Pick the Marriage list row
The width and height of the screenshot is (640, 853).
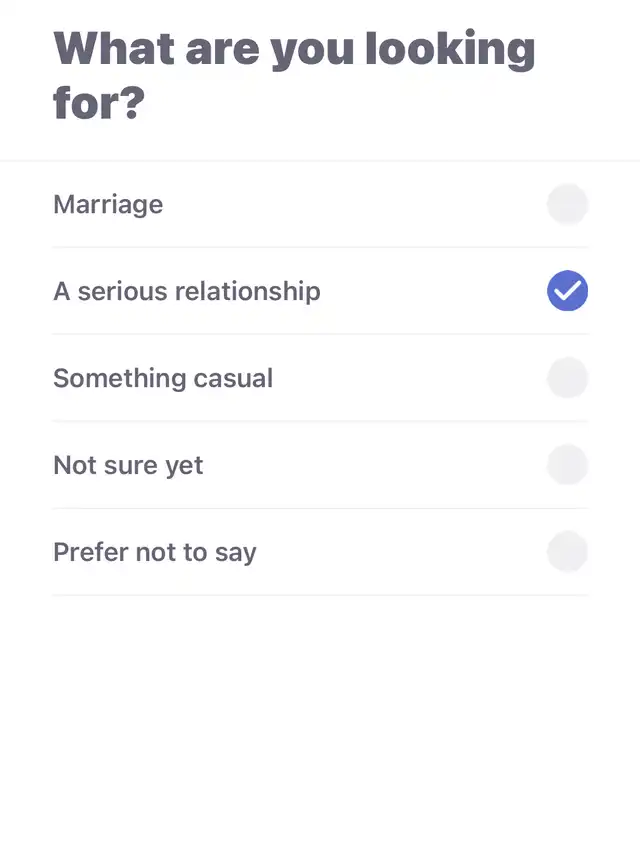[320, 205]
